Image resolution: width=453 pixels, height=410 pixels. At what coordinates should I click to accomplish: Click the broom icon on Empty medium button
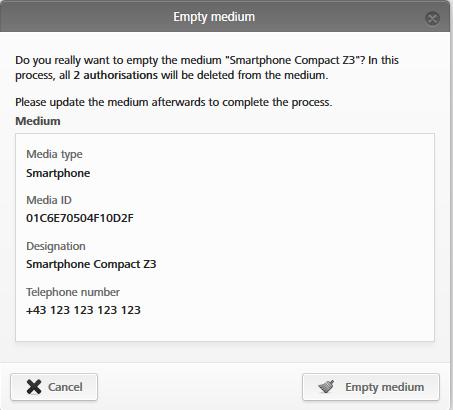326,386
